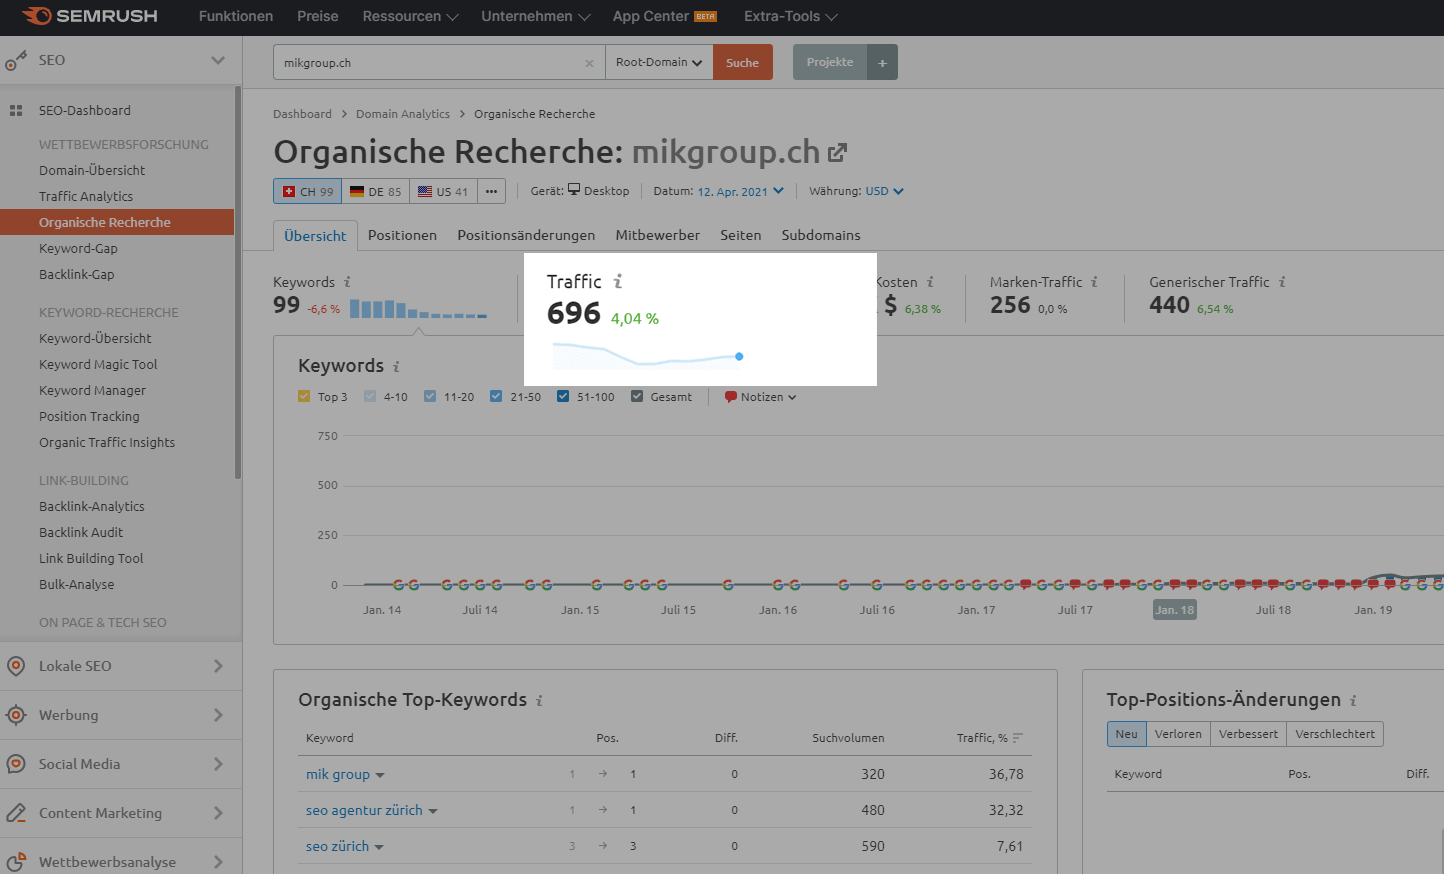
Task: Click the Content Marketing pencil icon
Action: [x=16, y=813]
